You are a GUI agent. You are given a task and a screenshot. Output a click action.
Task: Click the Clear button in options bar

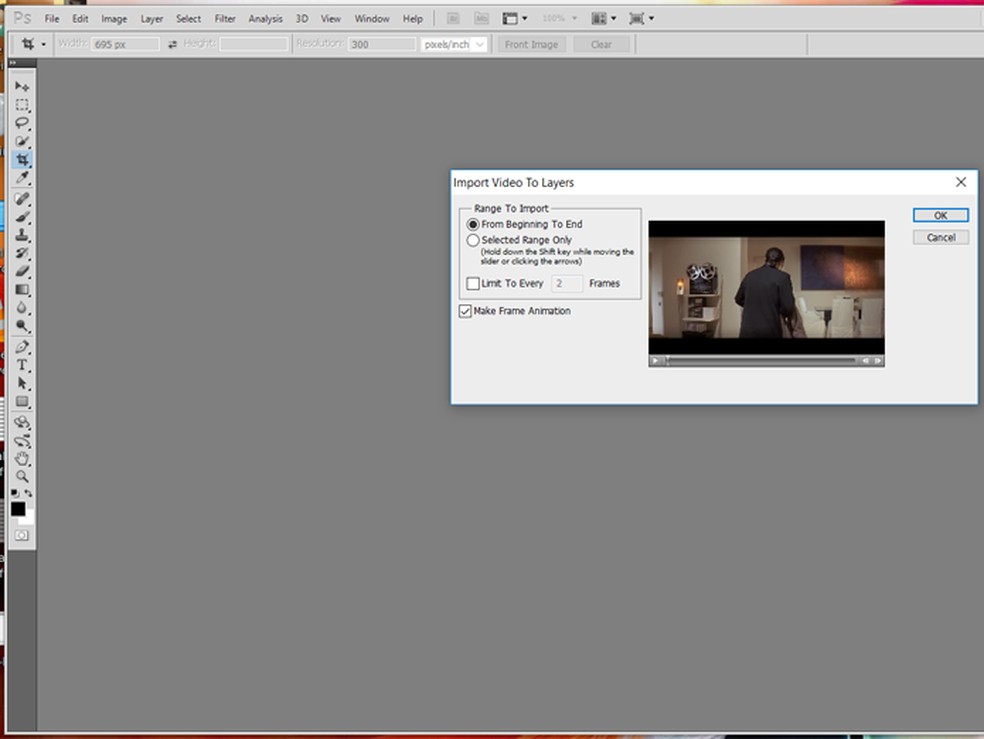pos(601,45)
